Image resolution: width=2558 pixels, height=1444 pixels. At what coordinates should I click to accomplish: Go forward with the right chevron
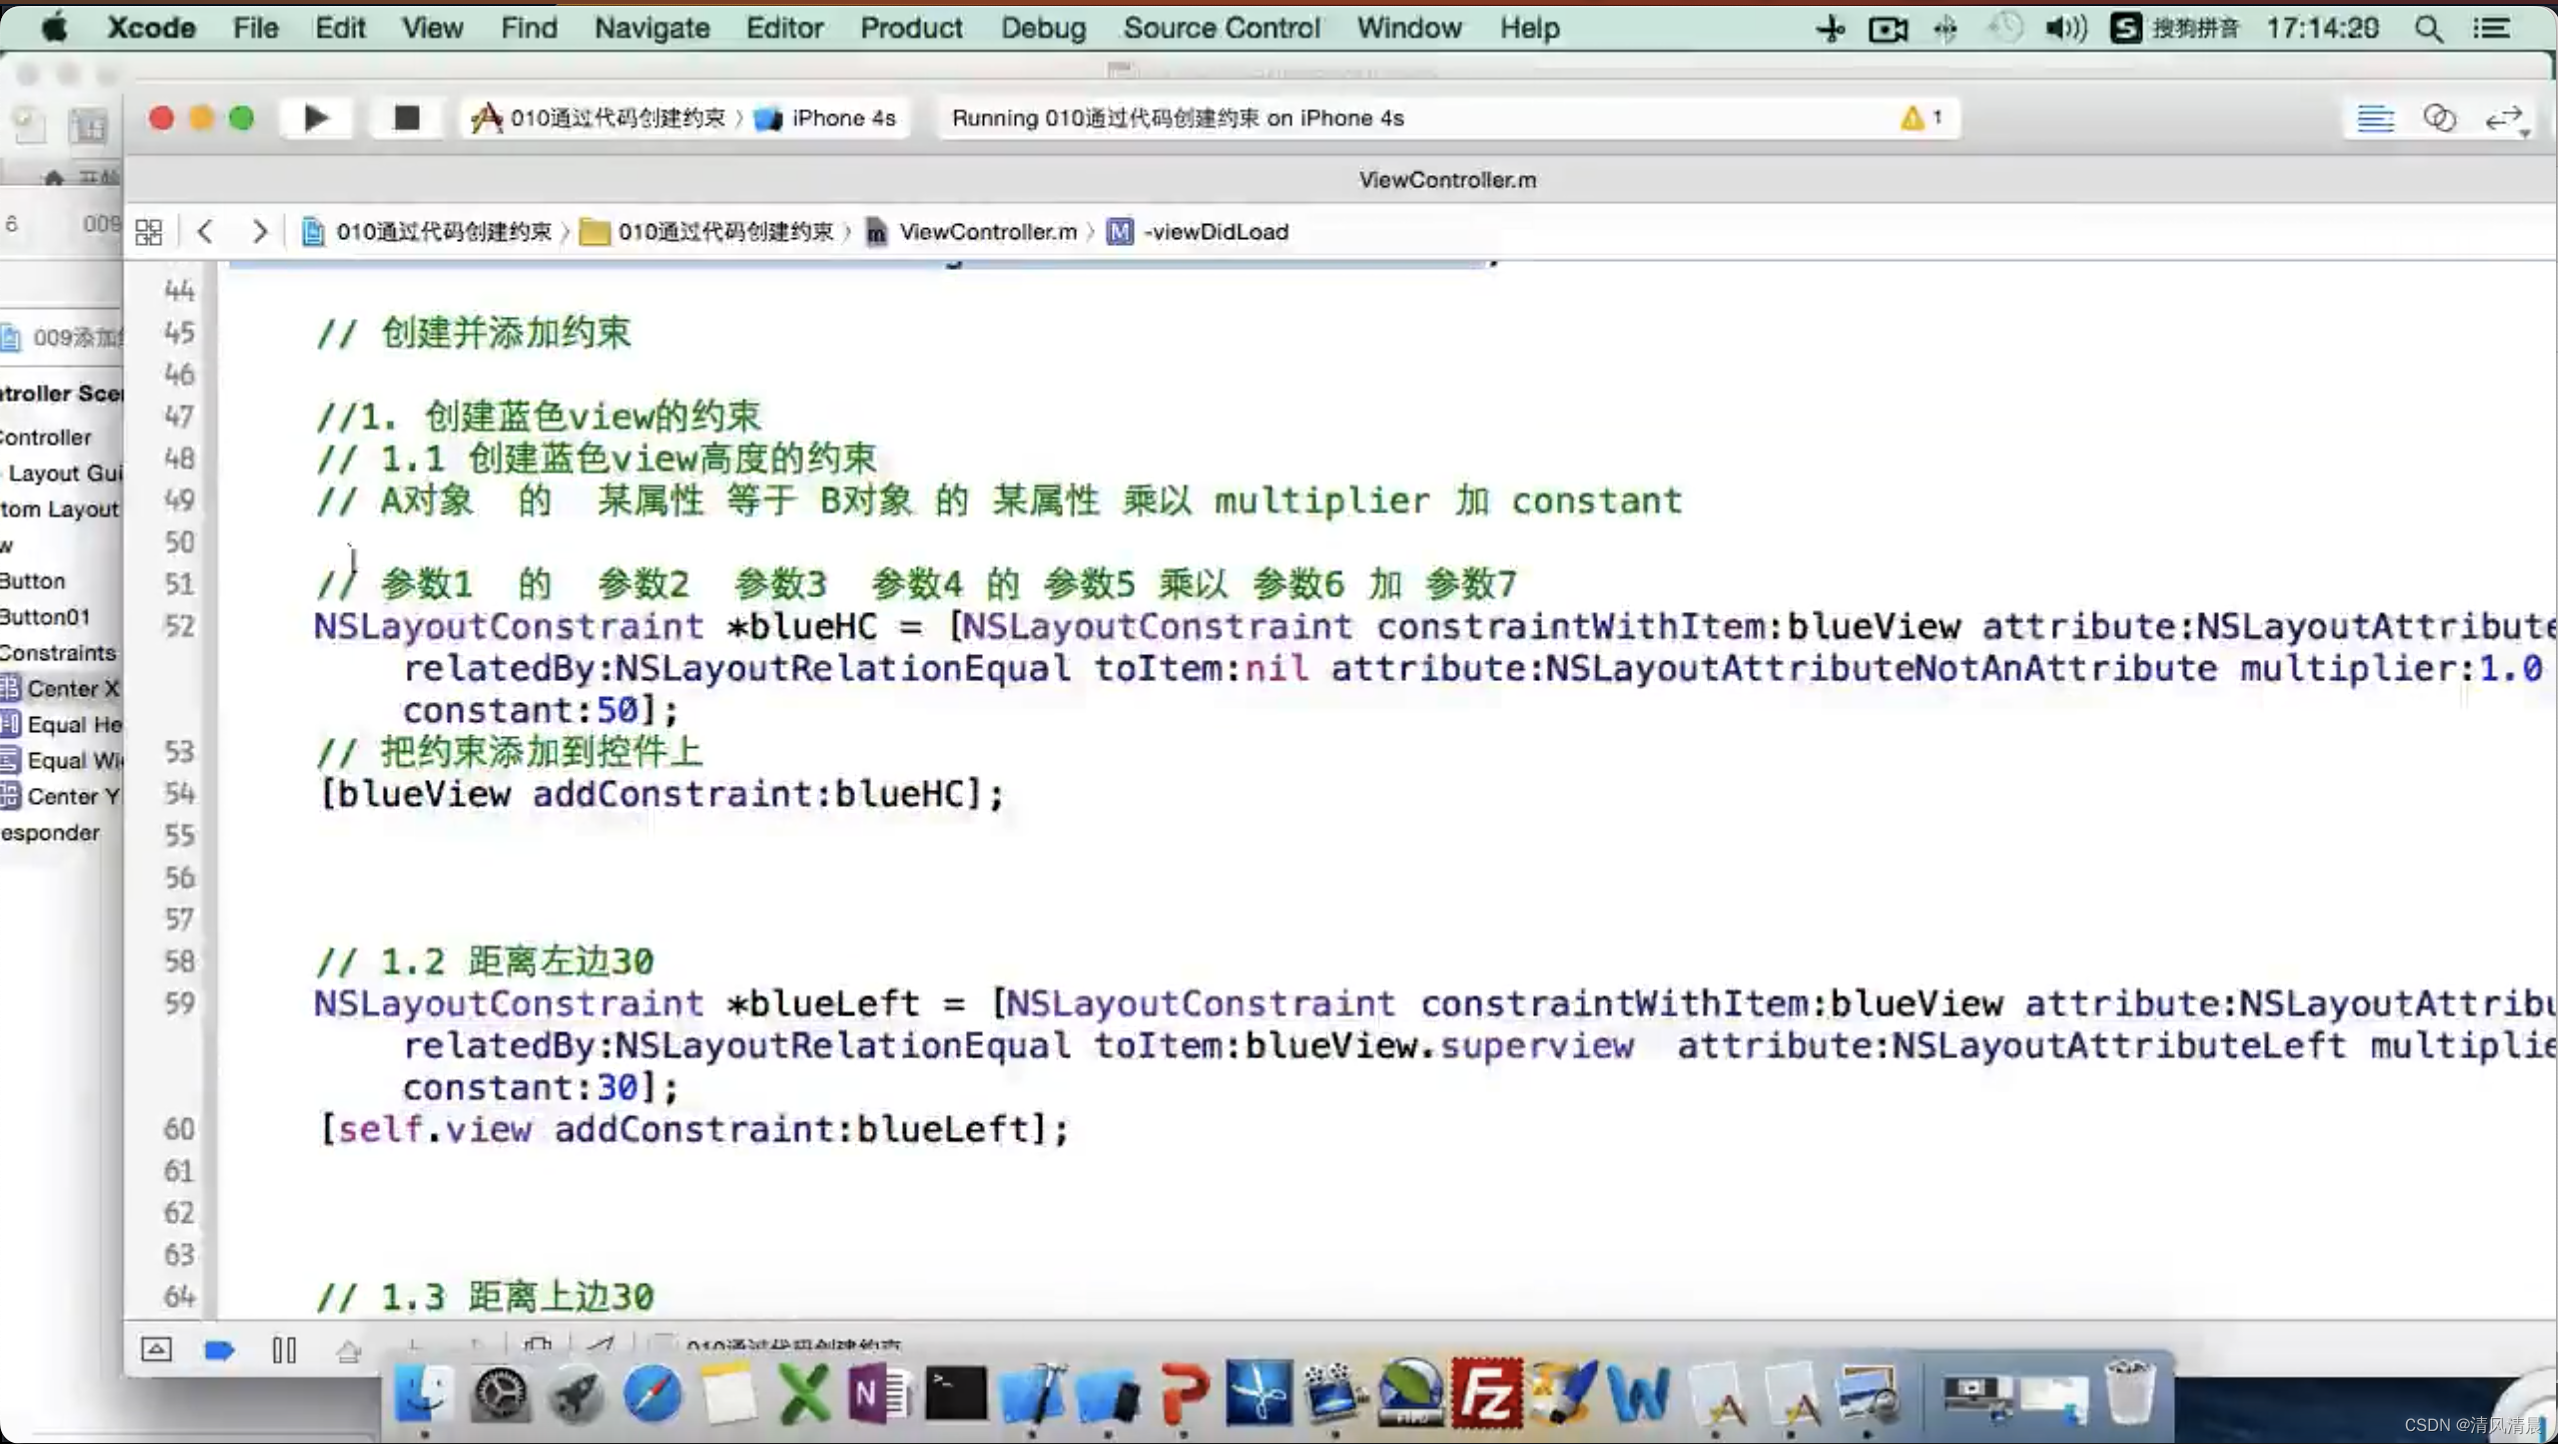click(260, 232)
